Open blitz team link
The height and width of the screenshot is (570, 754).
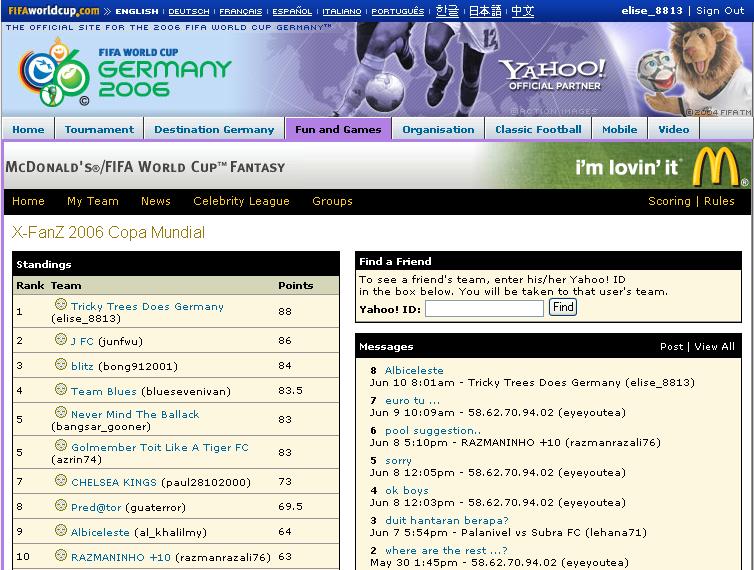82,366
